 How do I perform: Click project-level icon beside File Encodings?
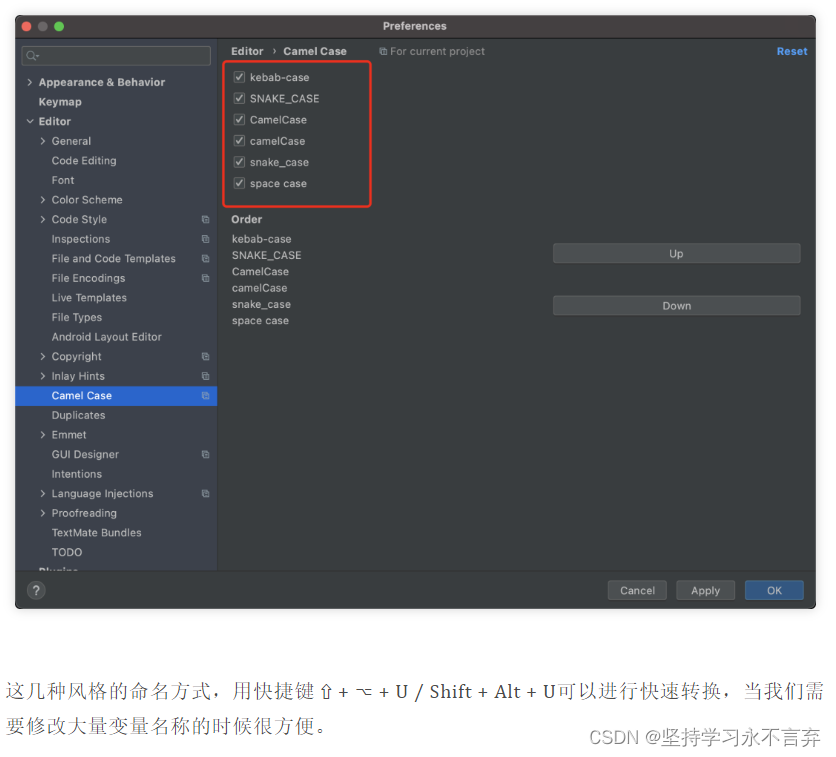tap(205, 278)
